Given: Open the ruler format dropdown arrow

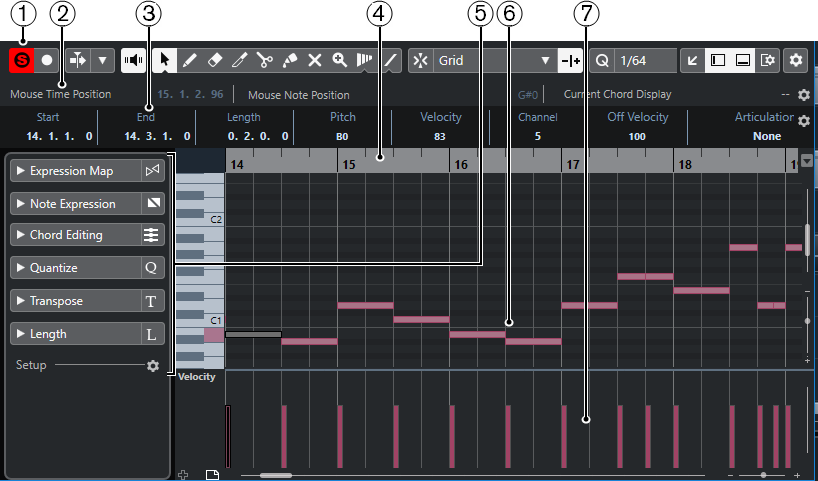Looking at the screenshot, I should pyautogui.click(x=807, y=161).
